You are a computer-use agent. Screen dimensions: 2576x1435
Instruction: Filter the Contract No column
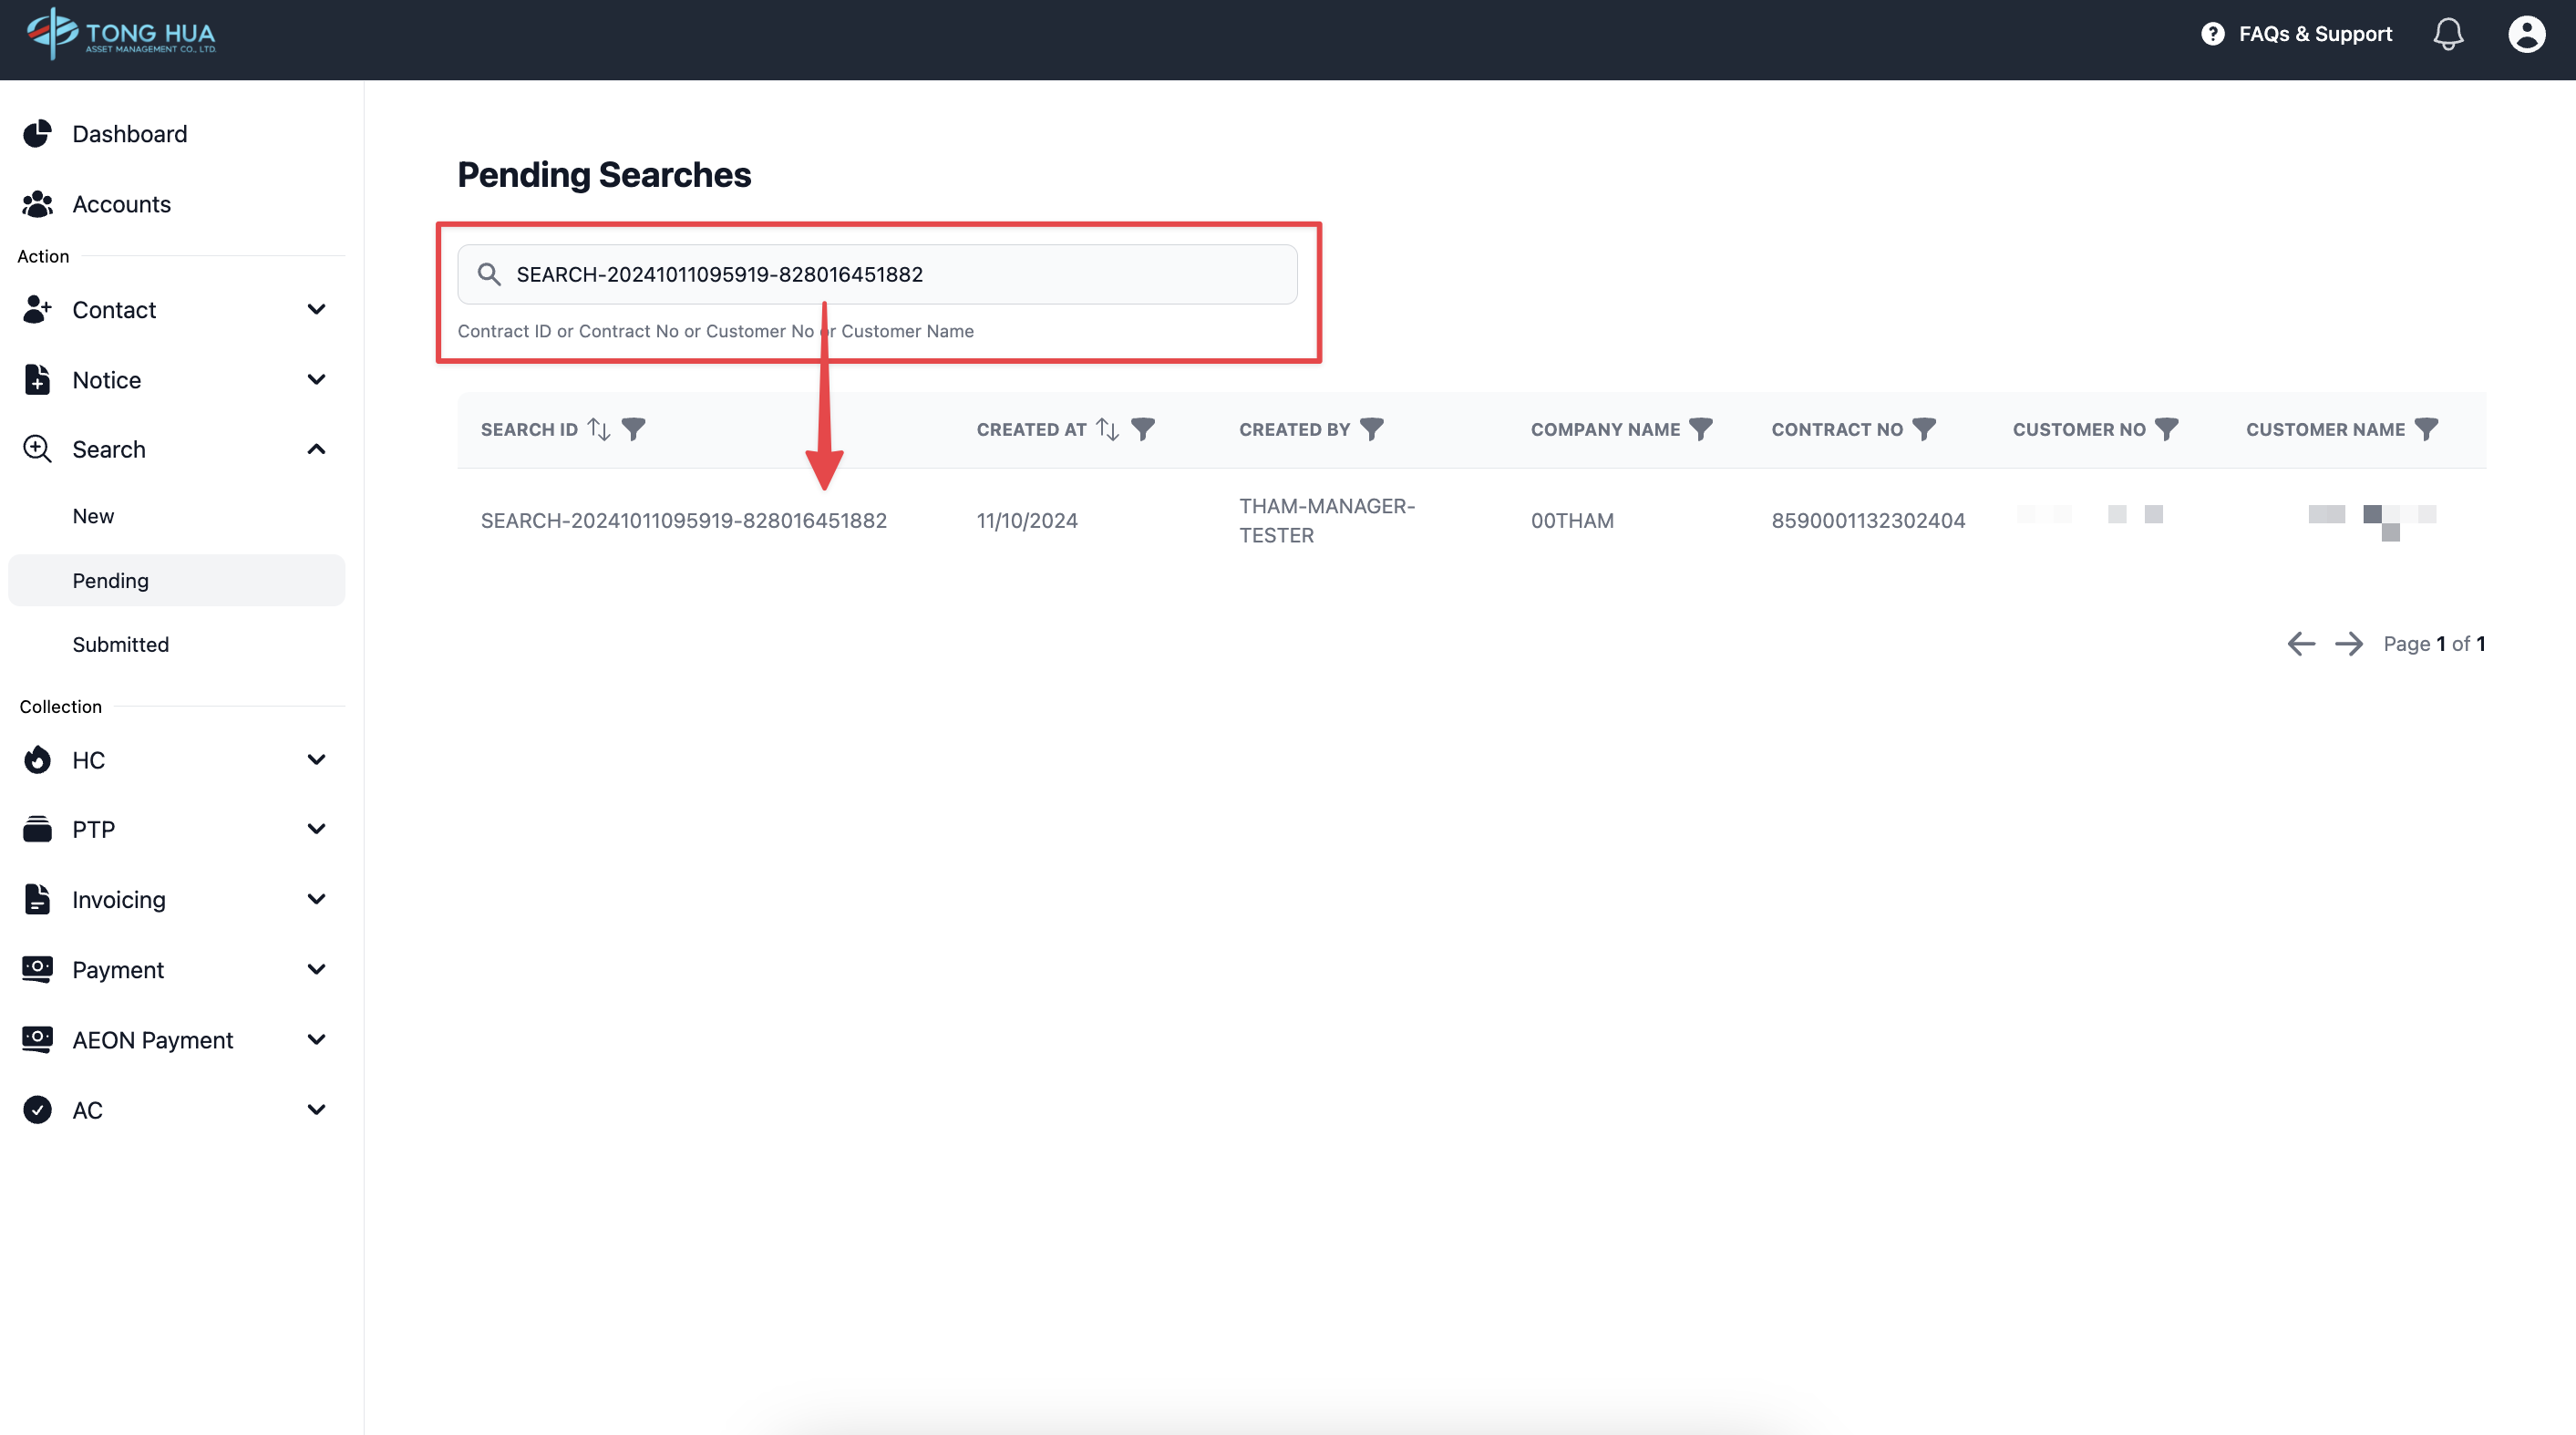pos(1923,429)
